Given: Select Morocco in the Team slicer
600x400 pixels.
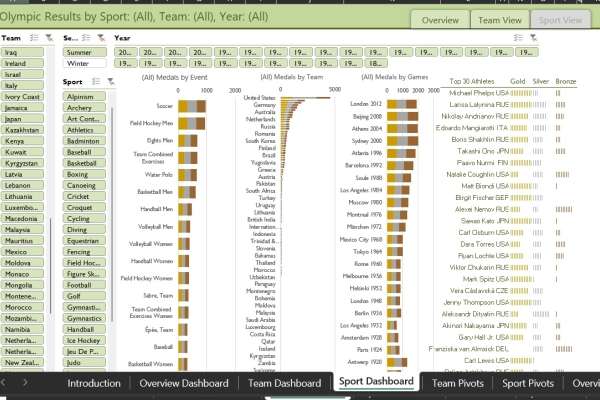Looking at the screenshot, I should 22,307.
